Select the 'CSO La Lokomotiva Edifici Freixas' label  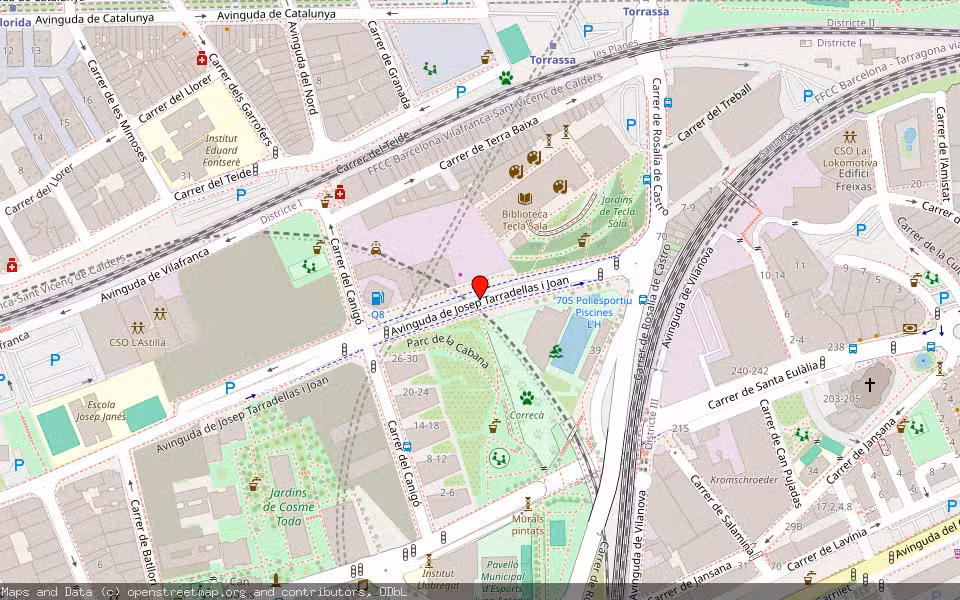(850, 168)
